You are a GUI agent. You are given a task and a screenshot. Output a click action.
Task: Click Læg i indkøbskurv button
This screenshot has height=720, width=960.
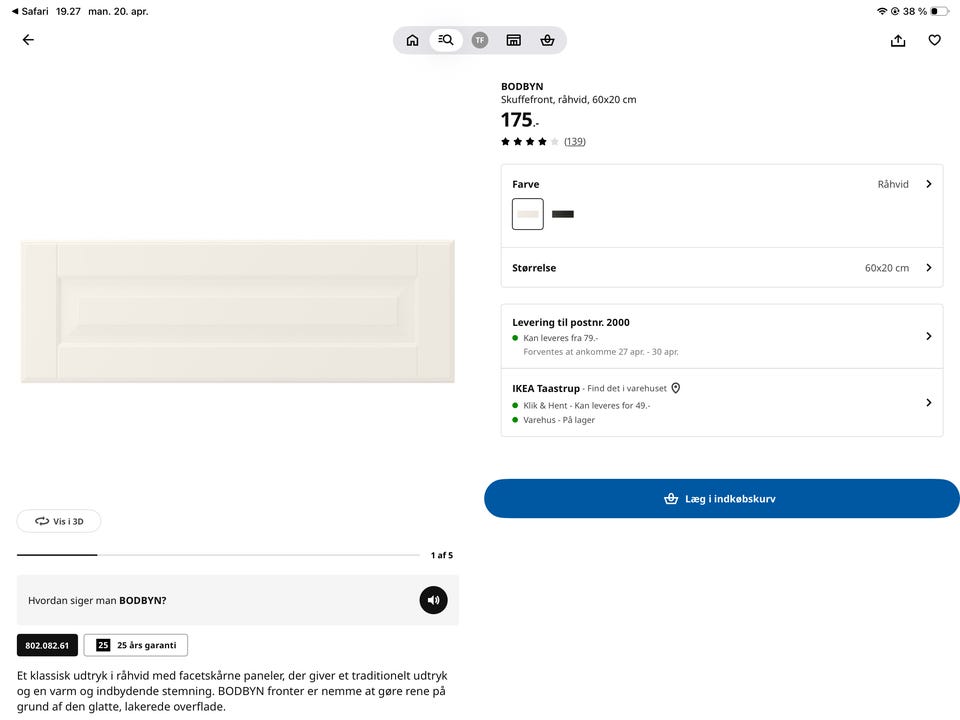[722, 498]
